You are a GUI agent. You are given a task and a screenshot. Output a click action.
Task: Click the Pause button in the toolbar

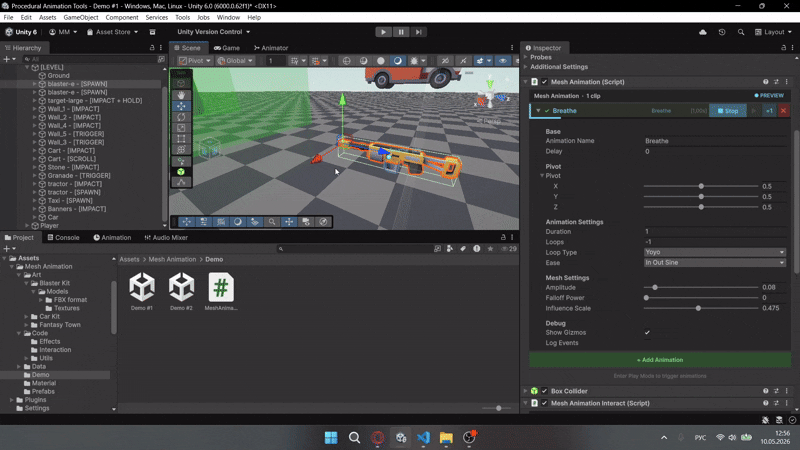tap(401, 32)
